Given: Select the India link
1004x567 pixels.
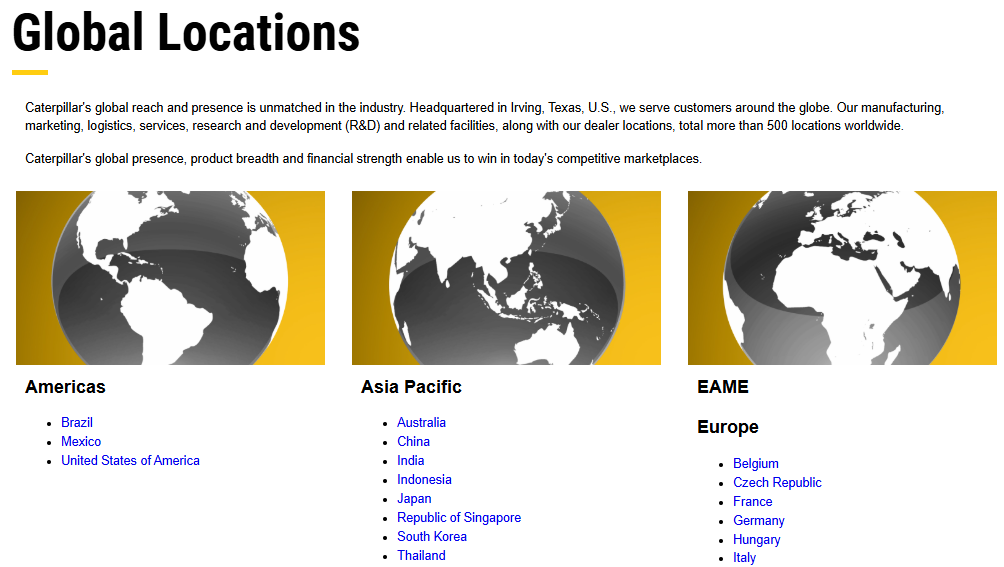Looking at the screenshot, I should pyautogui.click(x=410, y=461).
